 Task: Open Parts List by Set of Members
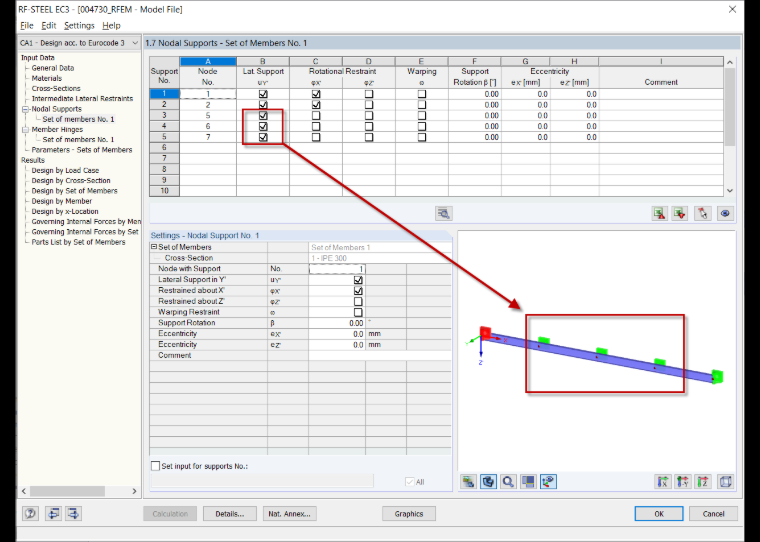78,242
